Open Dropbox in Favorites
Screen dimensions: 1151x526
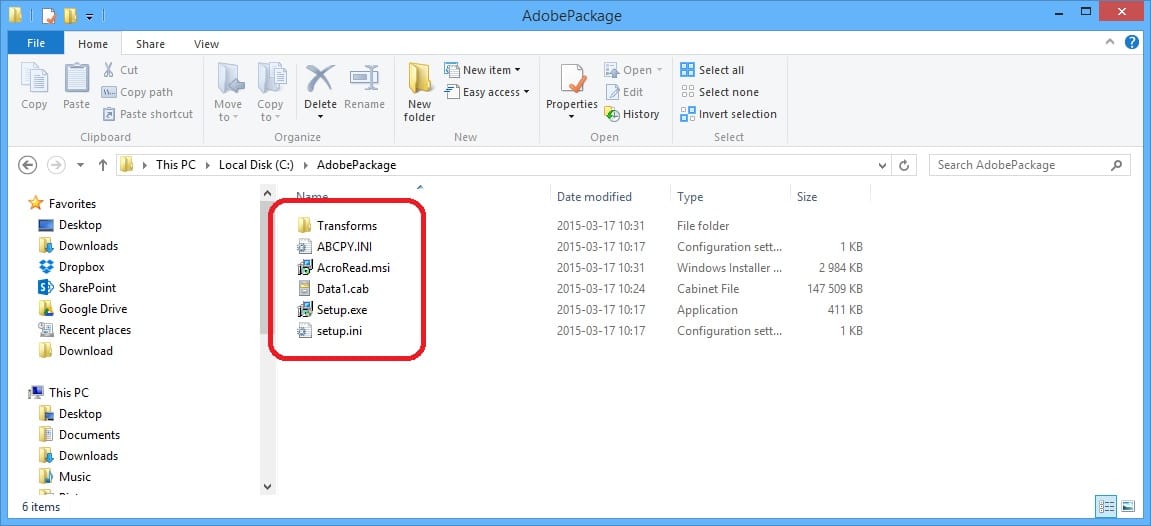[x=72, y=267]
